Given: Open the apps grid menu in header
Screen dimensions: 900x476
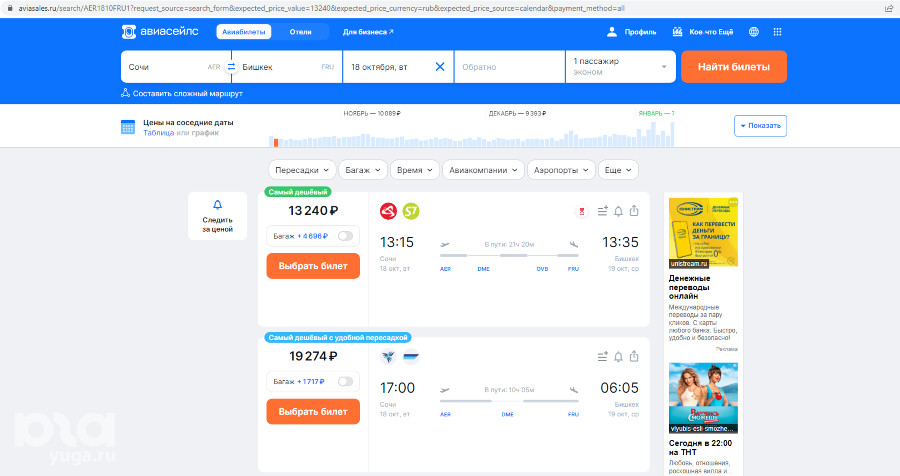Looking at the screenshot, I should (x=777, y=32).
